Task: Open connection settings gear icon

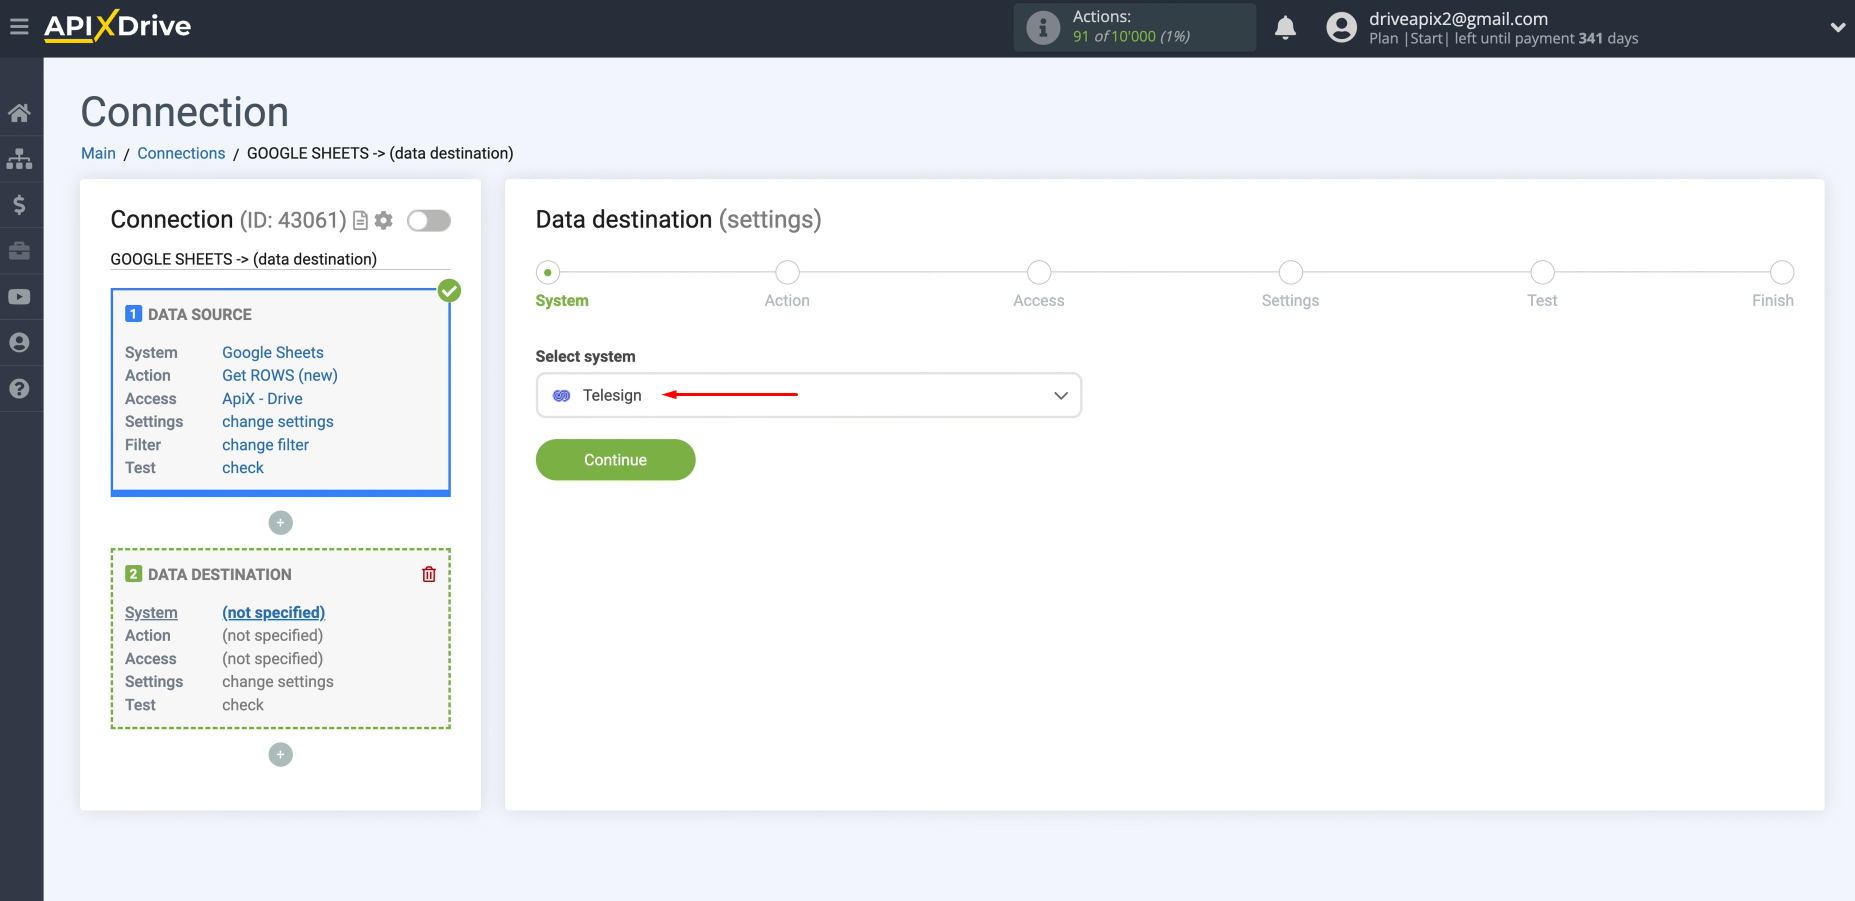Action: 383,220
